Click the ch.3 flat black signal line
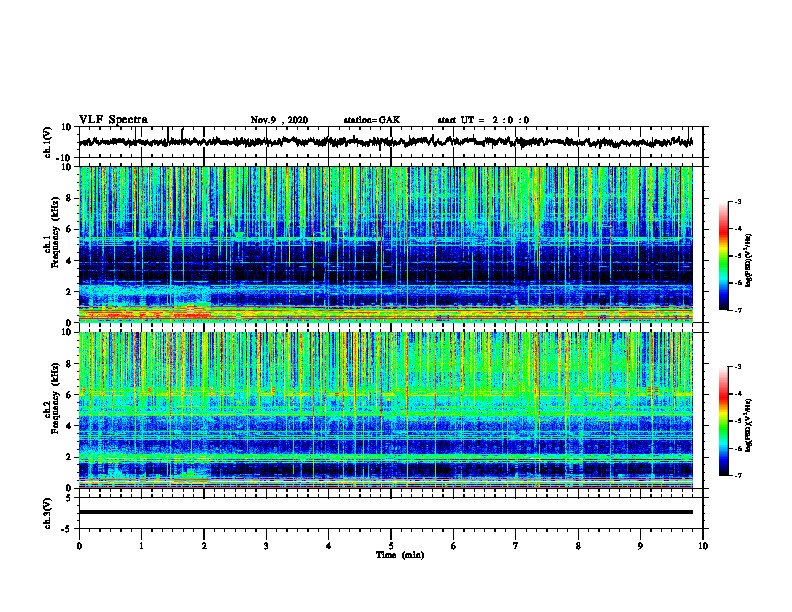 [x=385, y=512]
